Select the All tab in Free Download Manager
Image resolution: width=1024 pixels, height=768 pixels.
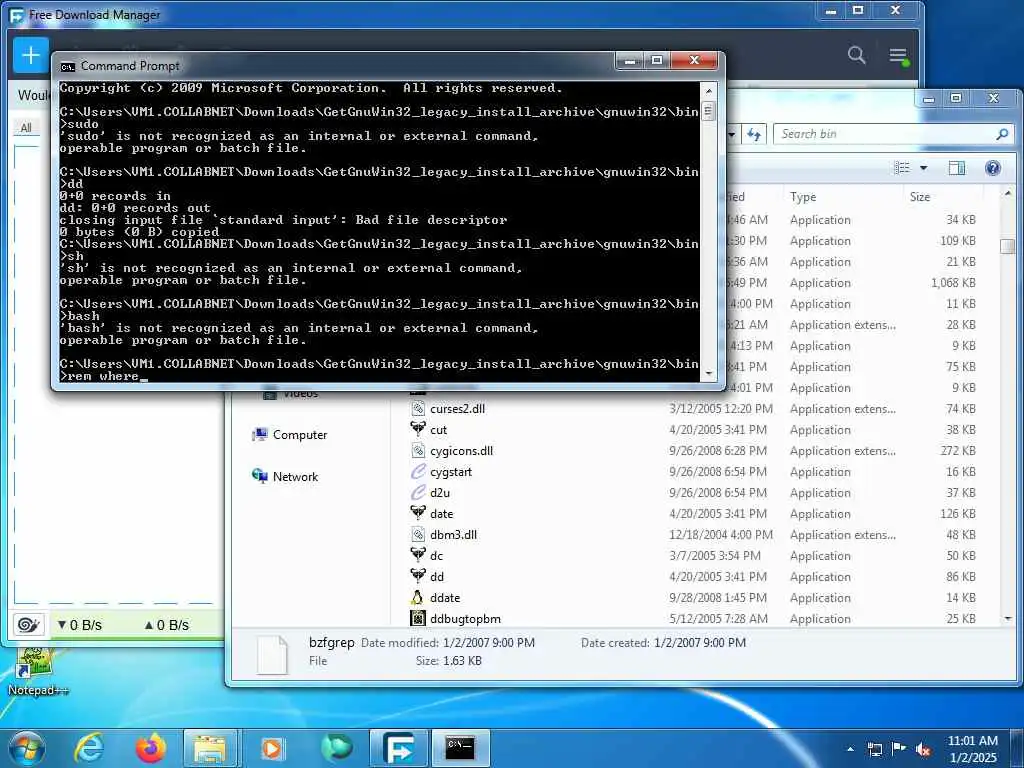pos(25,127)
